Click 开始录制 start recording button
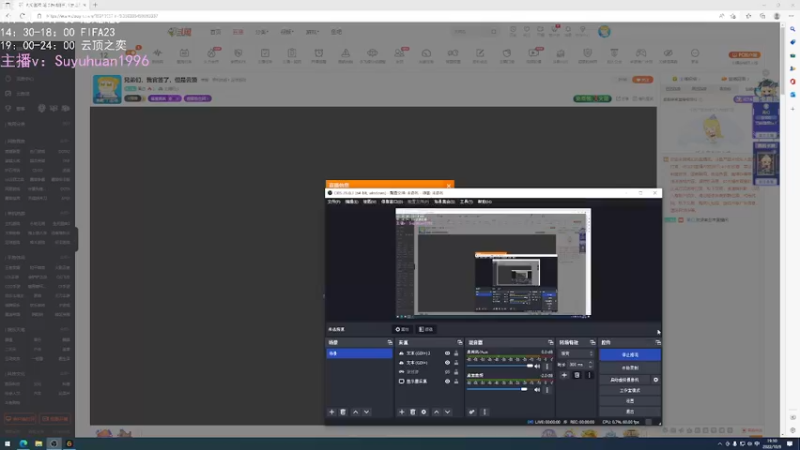Screen dimensions: 800x450 point(630,367)
